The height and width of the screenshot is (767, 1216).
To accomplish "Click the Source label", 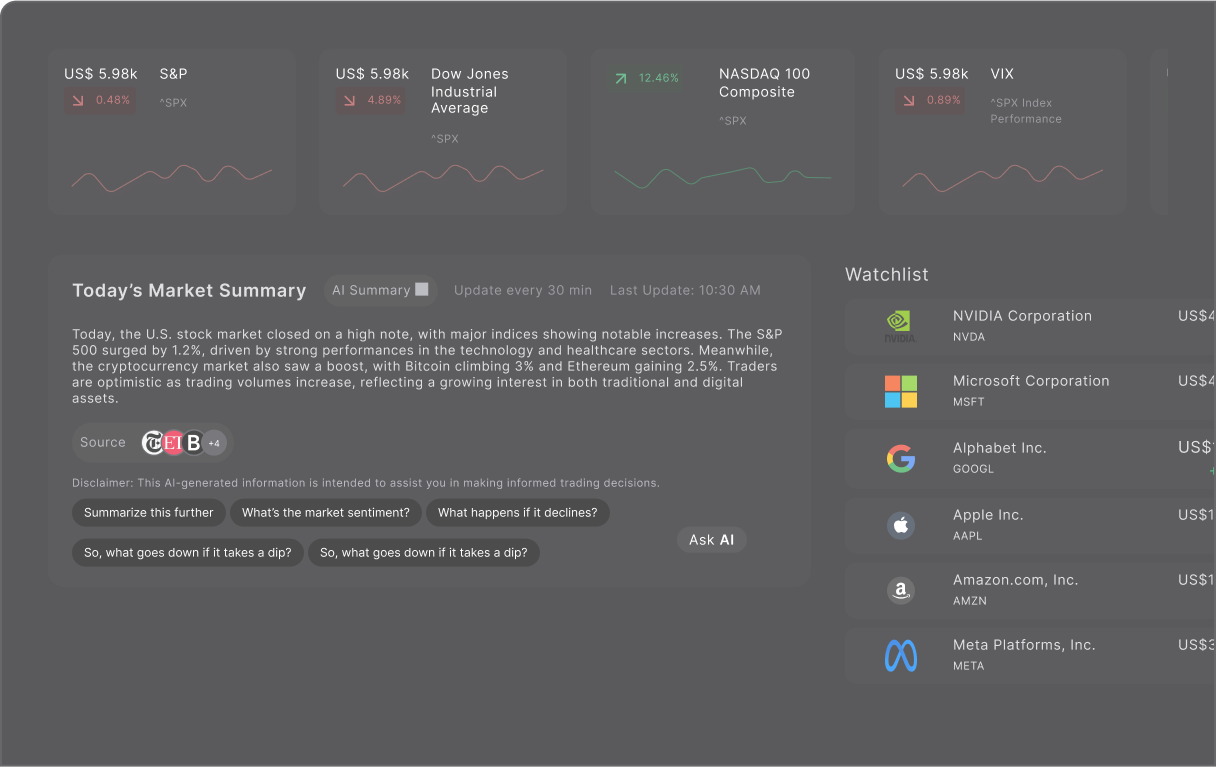I will click(103, 442).
